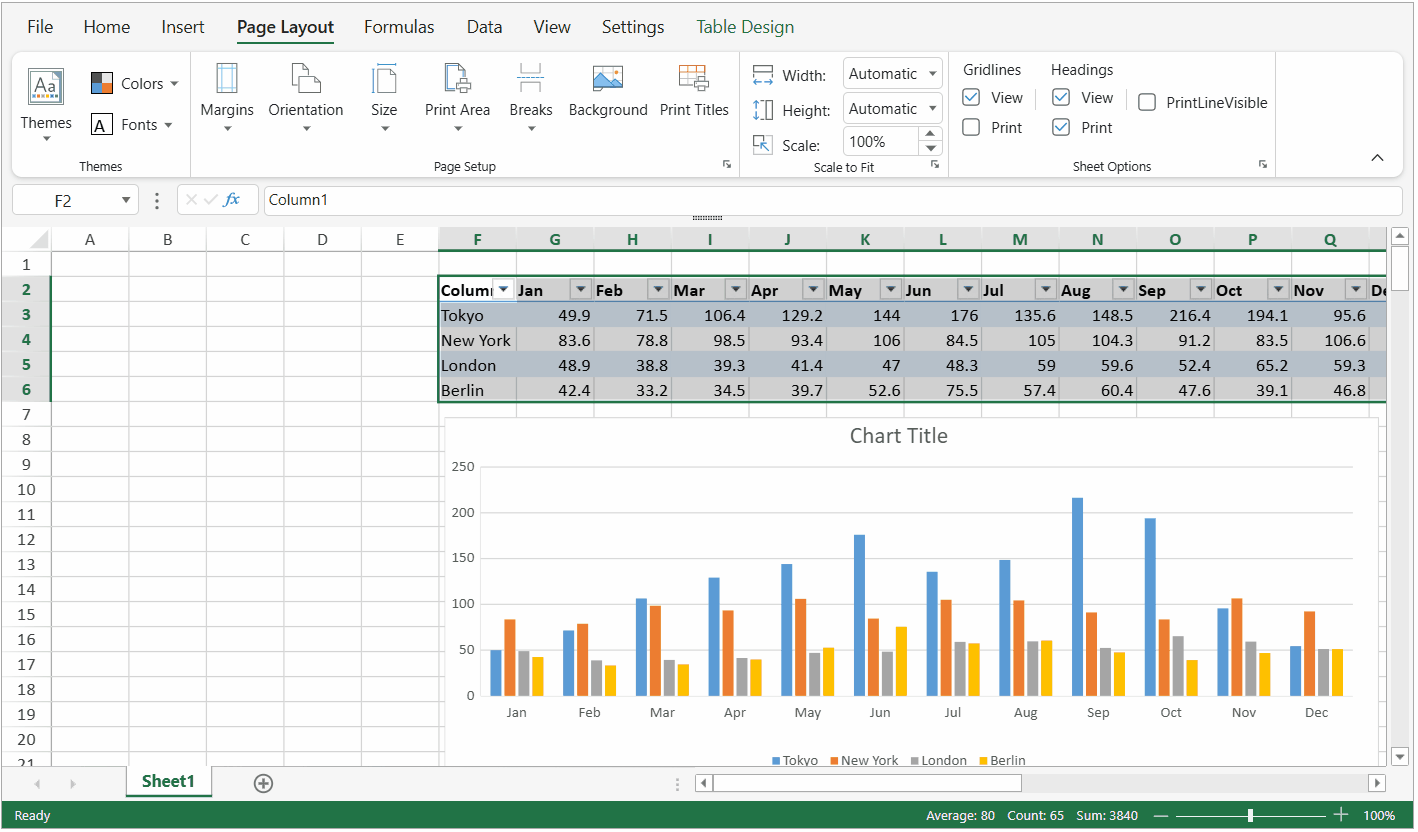Viewport: 1418px width, 832px height.
Task: Open the Mar column filter dropdown
Action: point(736,290)
